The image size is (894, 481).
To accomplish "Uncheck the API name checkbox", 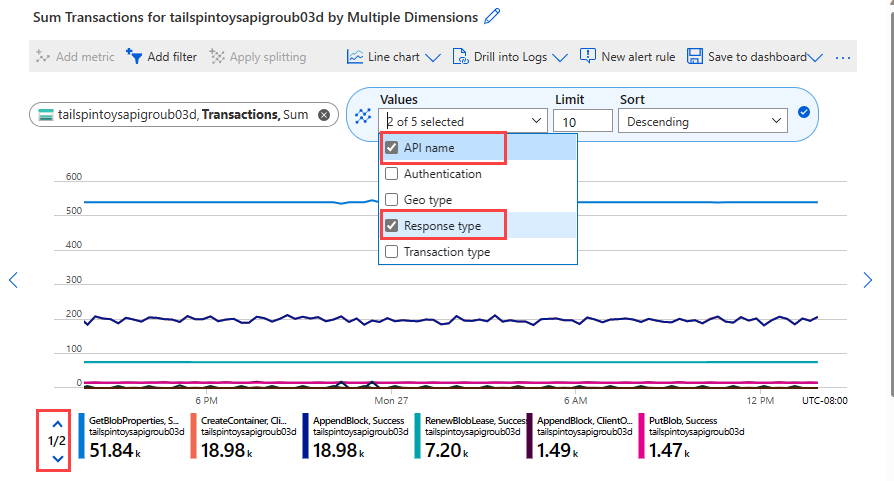I will point(392,148).
